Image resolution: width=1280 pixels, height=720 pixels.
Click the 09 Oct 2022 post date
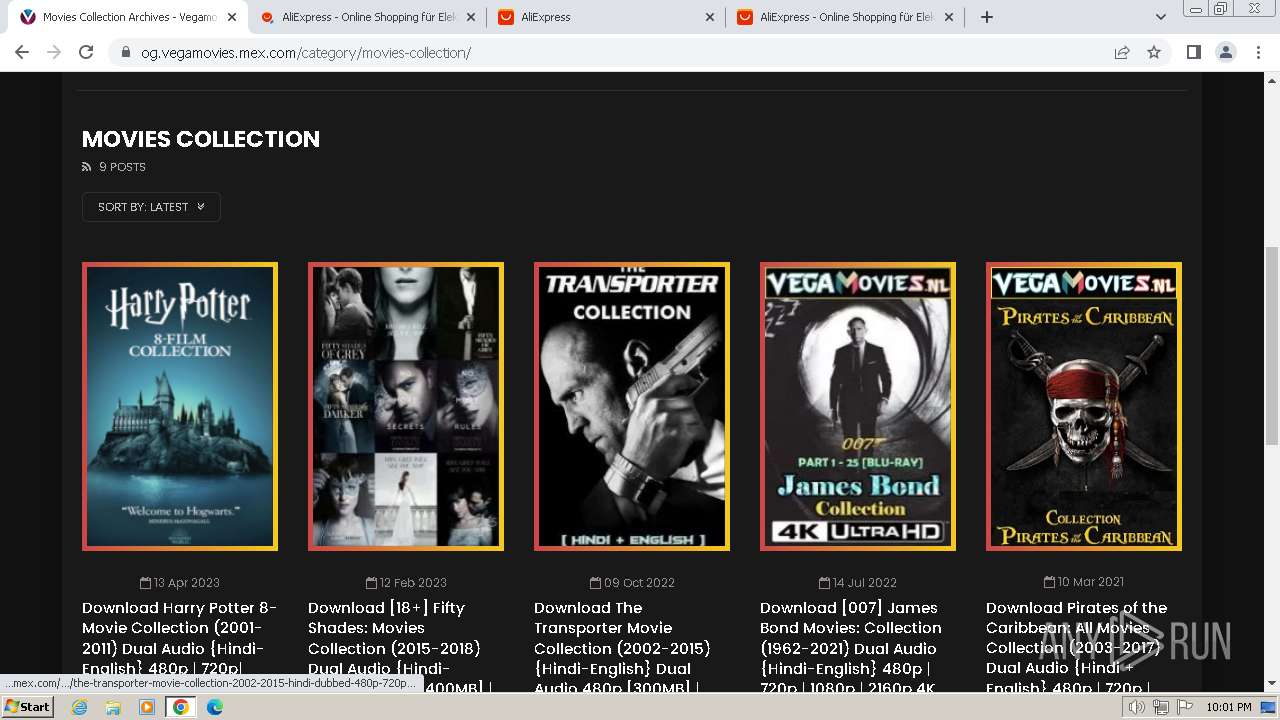click(632, 582)
